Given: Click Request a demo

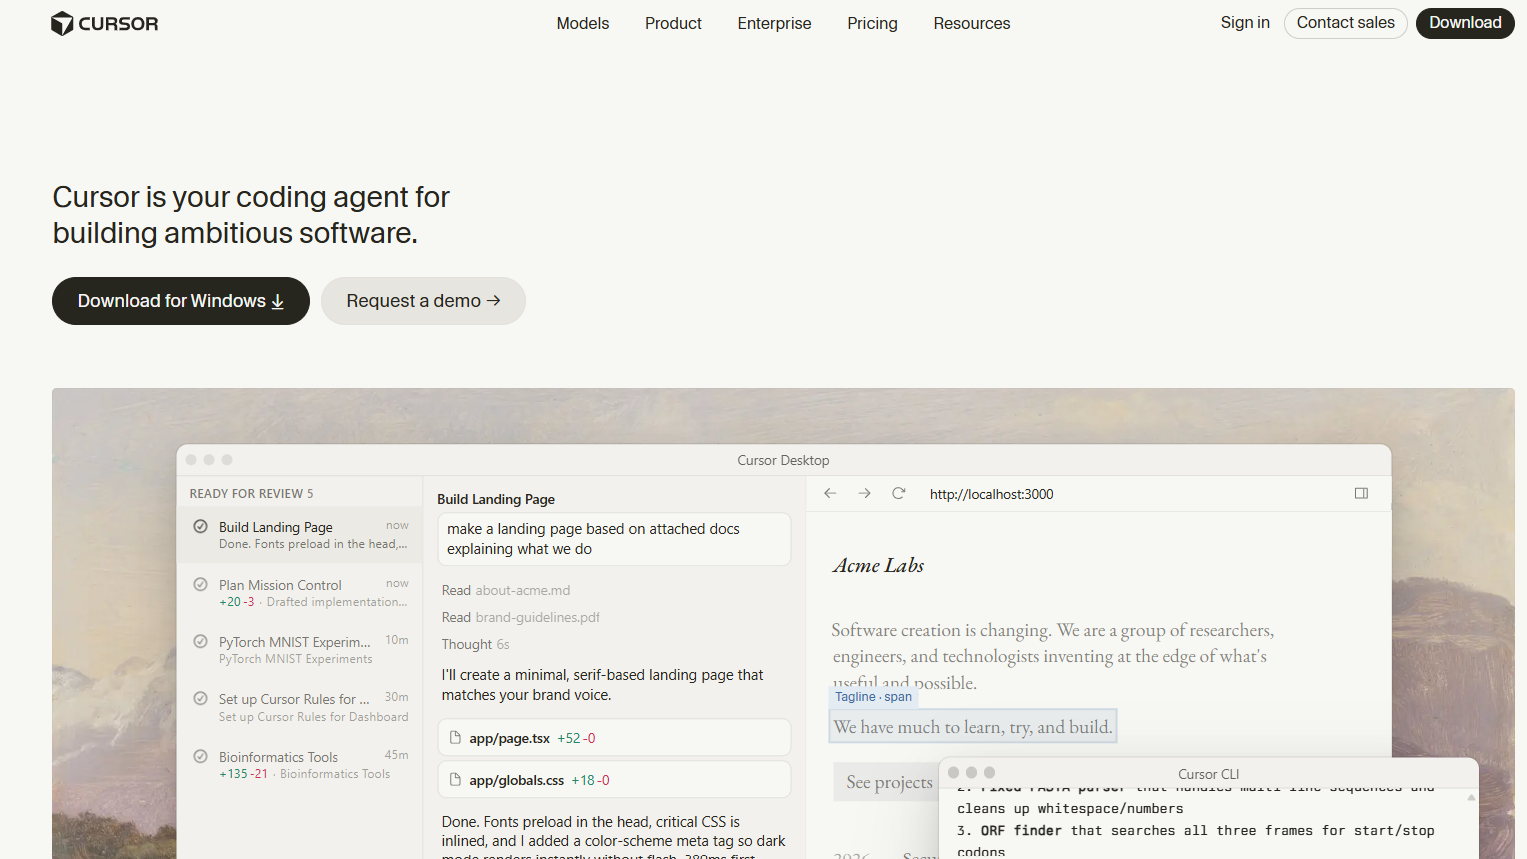Looking at the screenshot, I should coord(423,301).
